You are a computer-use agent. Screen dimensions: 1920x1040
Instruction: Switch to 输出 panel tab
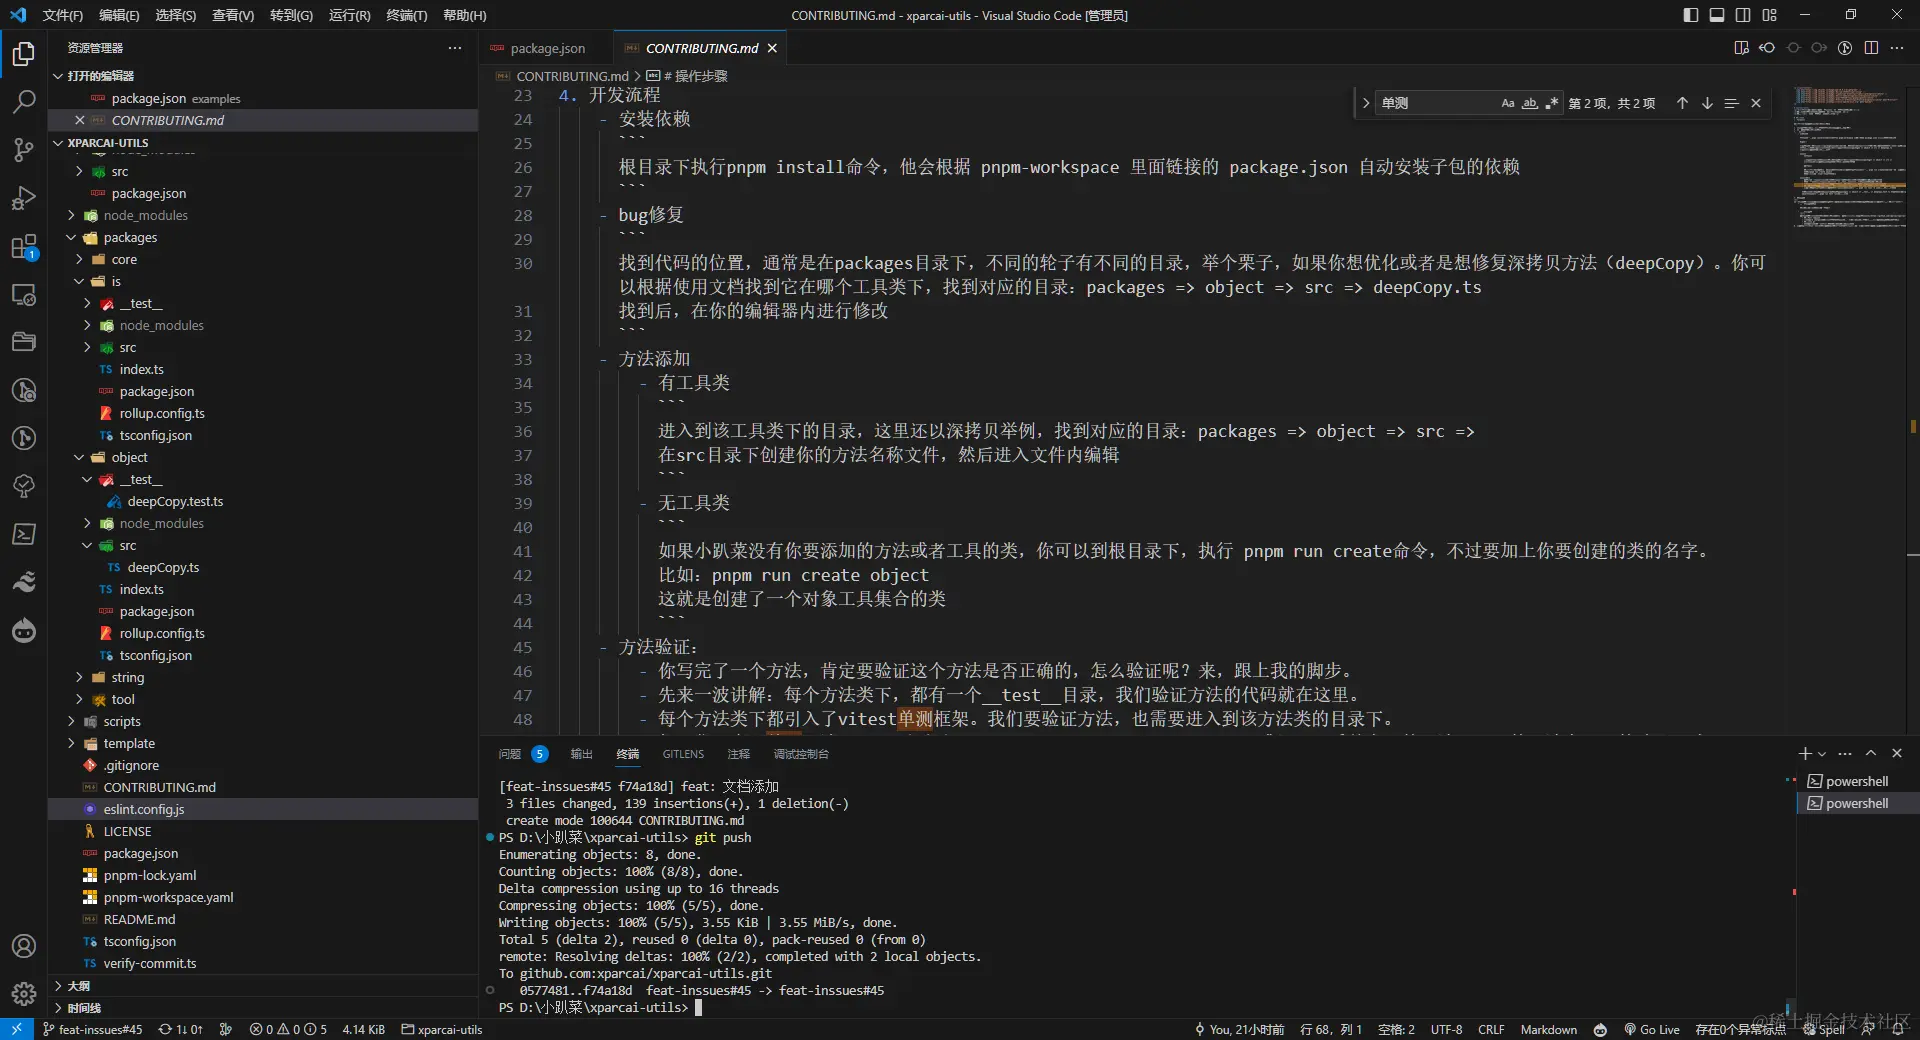581,754
